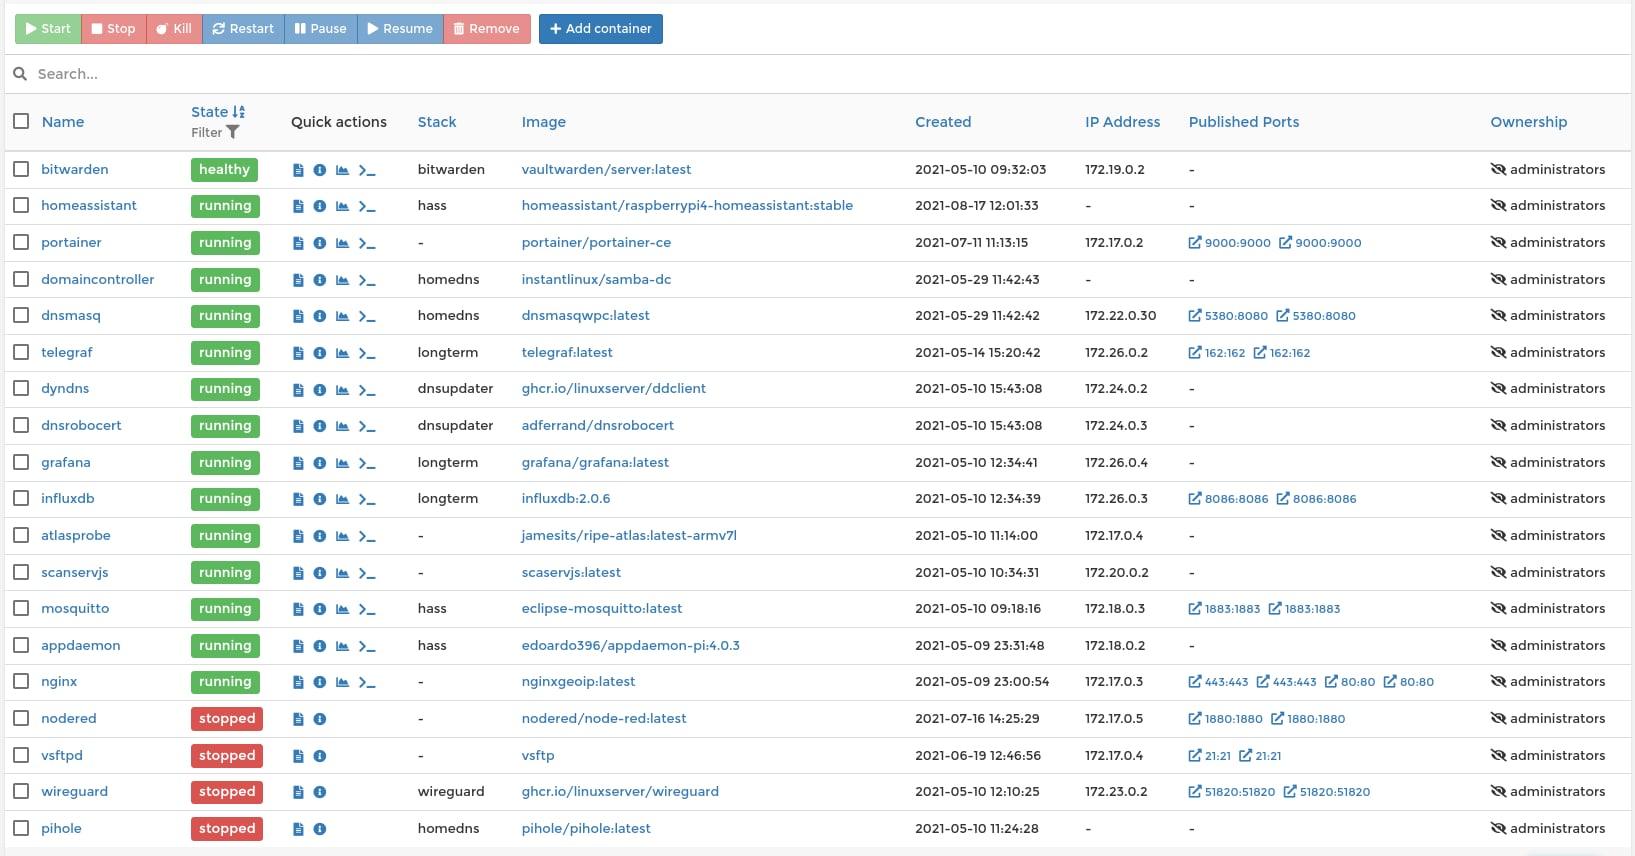Open inspect info icon for vsftpd
The image size is (1635, 856).
pos(320,756)
